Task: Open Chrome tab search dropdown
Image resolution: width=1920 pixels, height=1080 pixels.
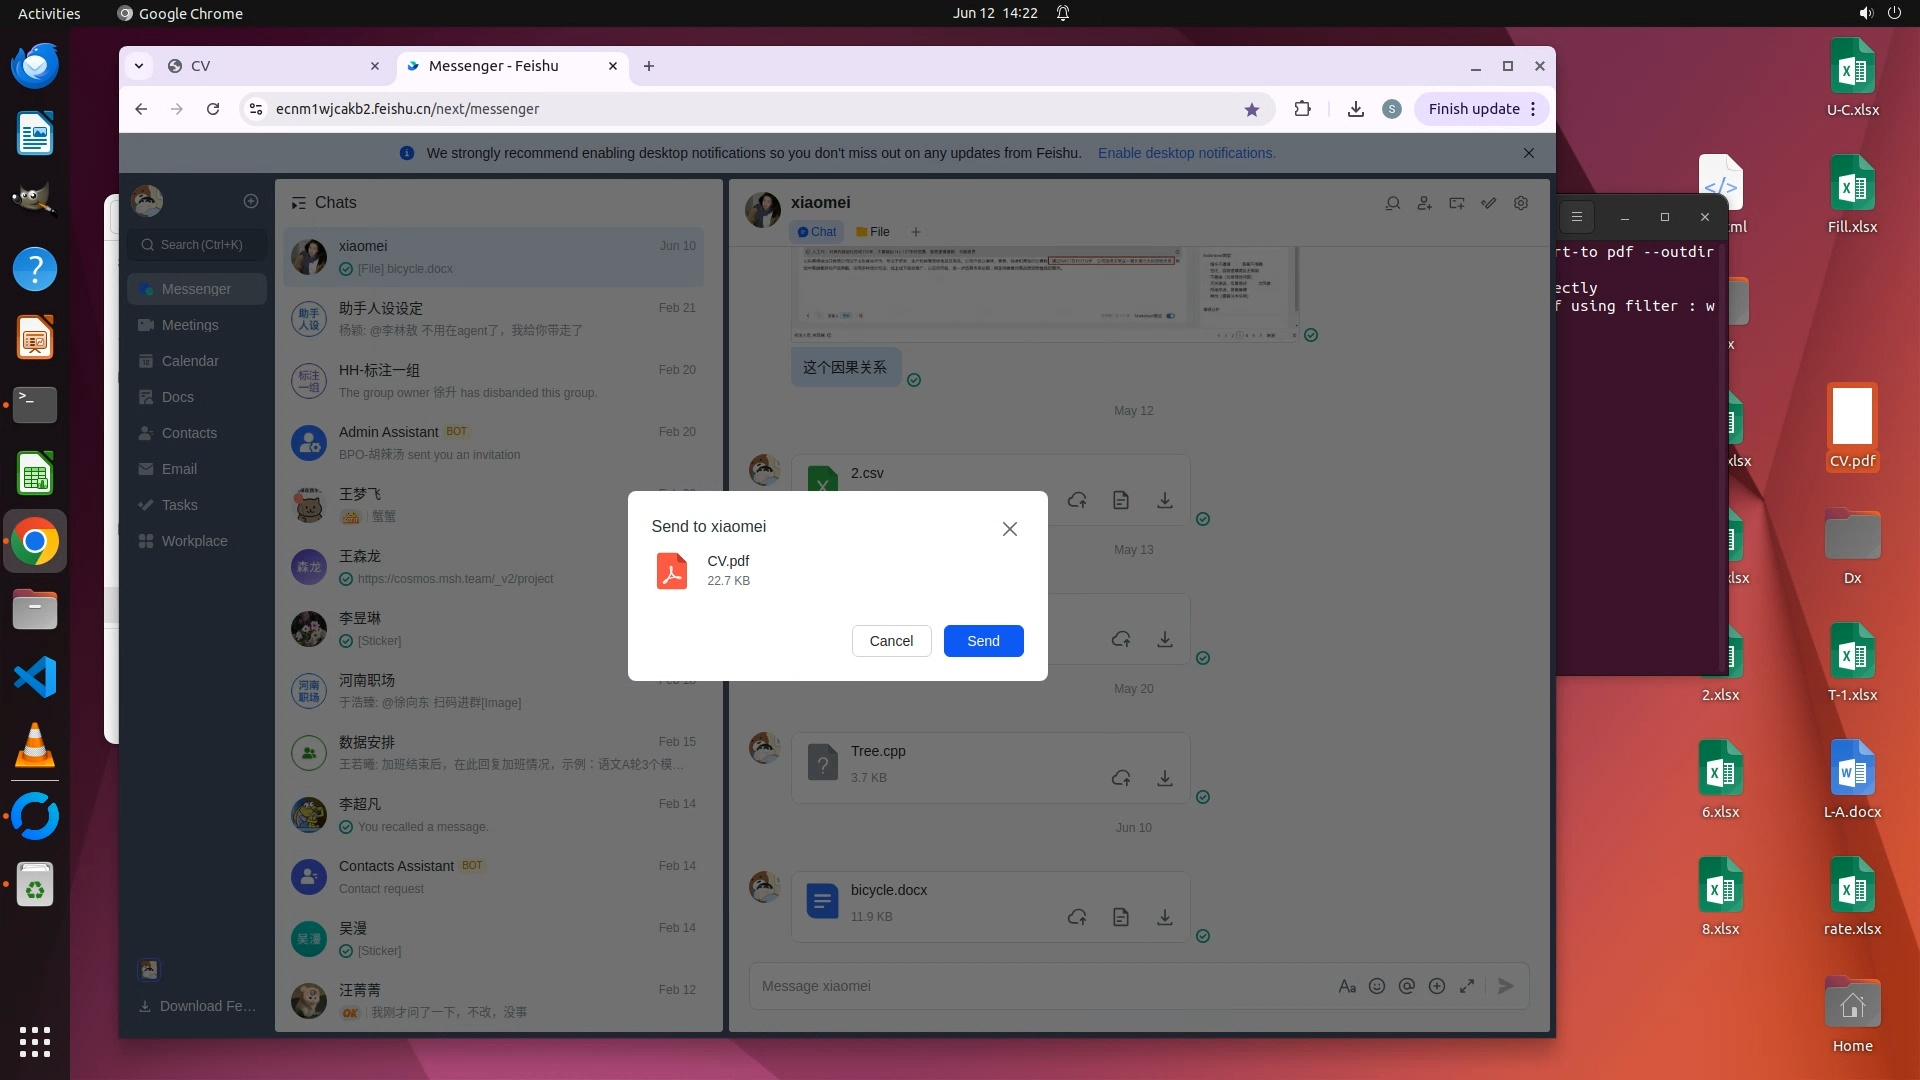Action: (x=139, y=66)
